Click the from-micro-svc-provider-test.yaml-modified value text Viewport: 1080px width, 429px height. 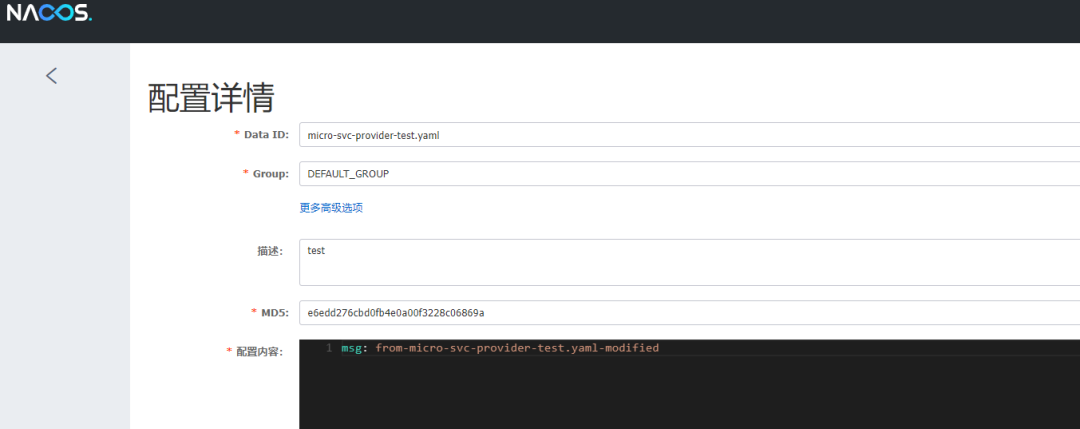pos(517,348)
